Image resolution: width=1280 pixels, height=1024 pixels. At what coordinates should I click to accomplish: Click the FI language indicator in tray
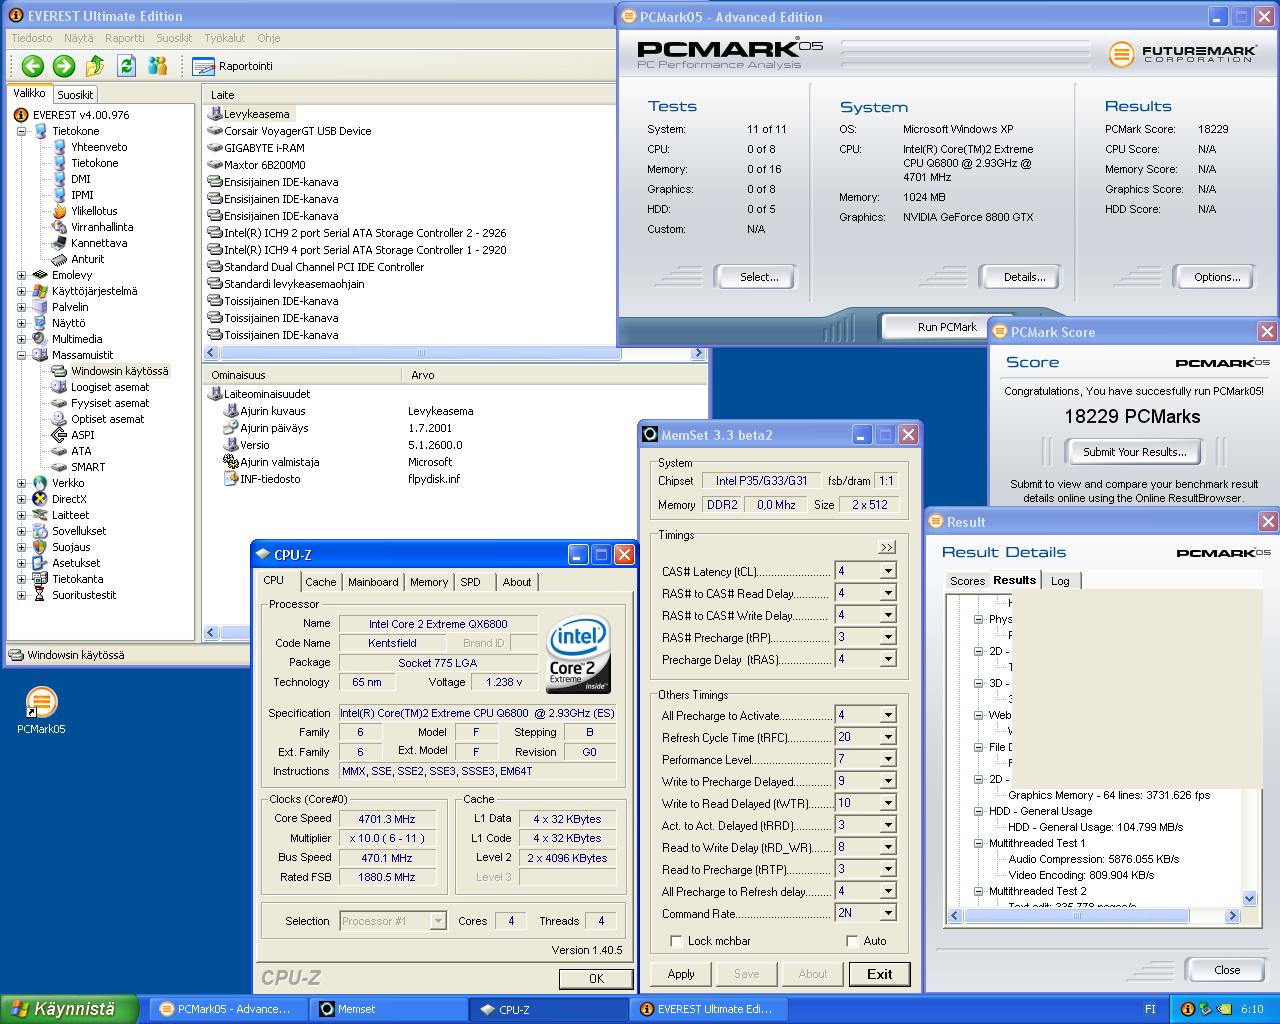(1151, 1009)
